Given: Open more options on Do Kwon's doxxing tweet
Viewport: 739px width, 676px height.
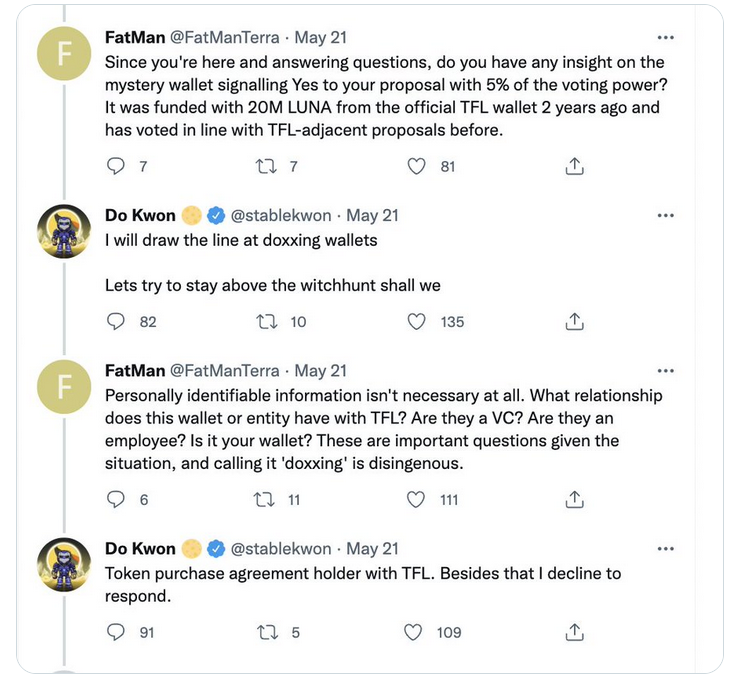Looking at the screenshot, I should point(666,215).
